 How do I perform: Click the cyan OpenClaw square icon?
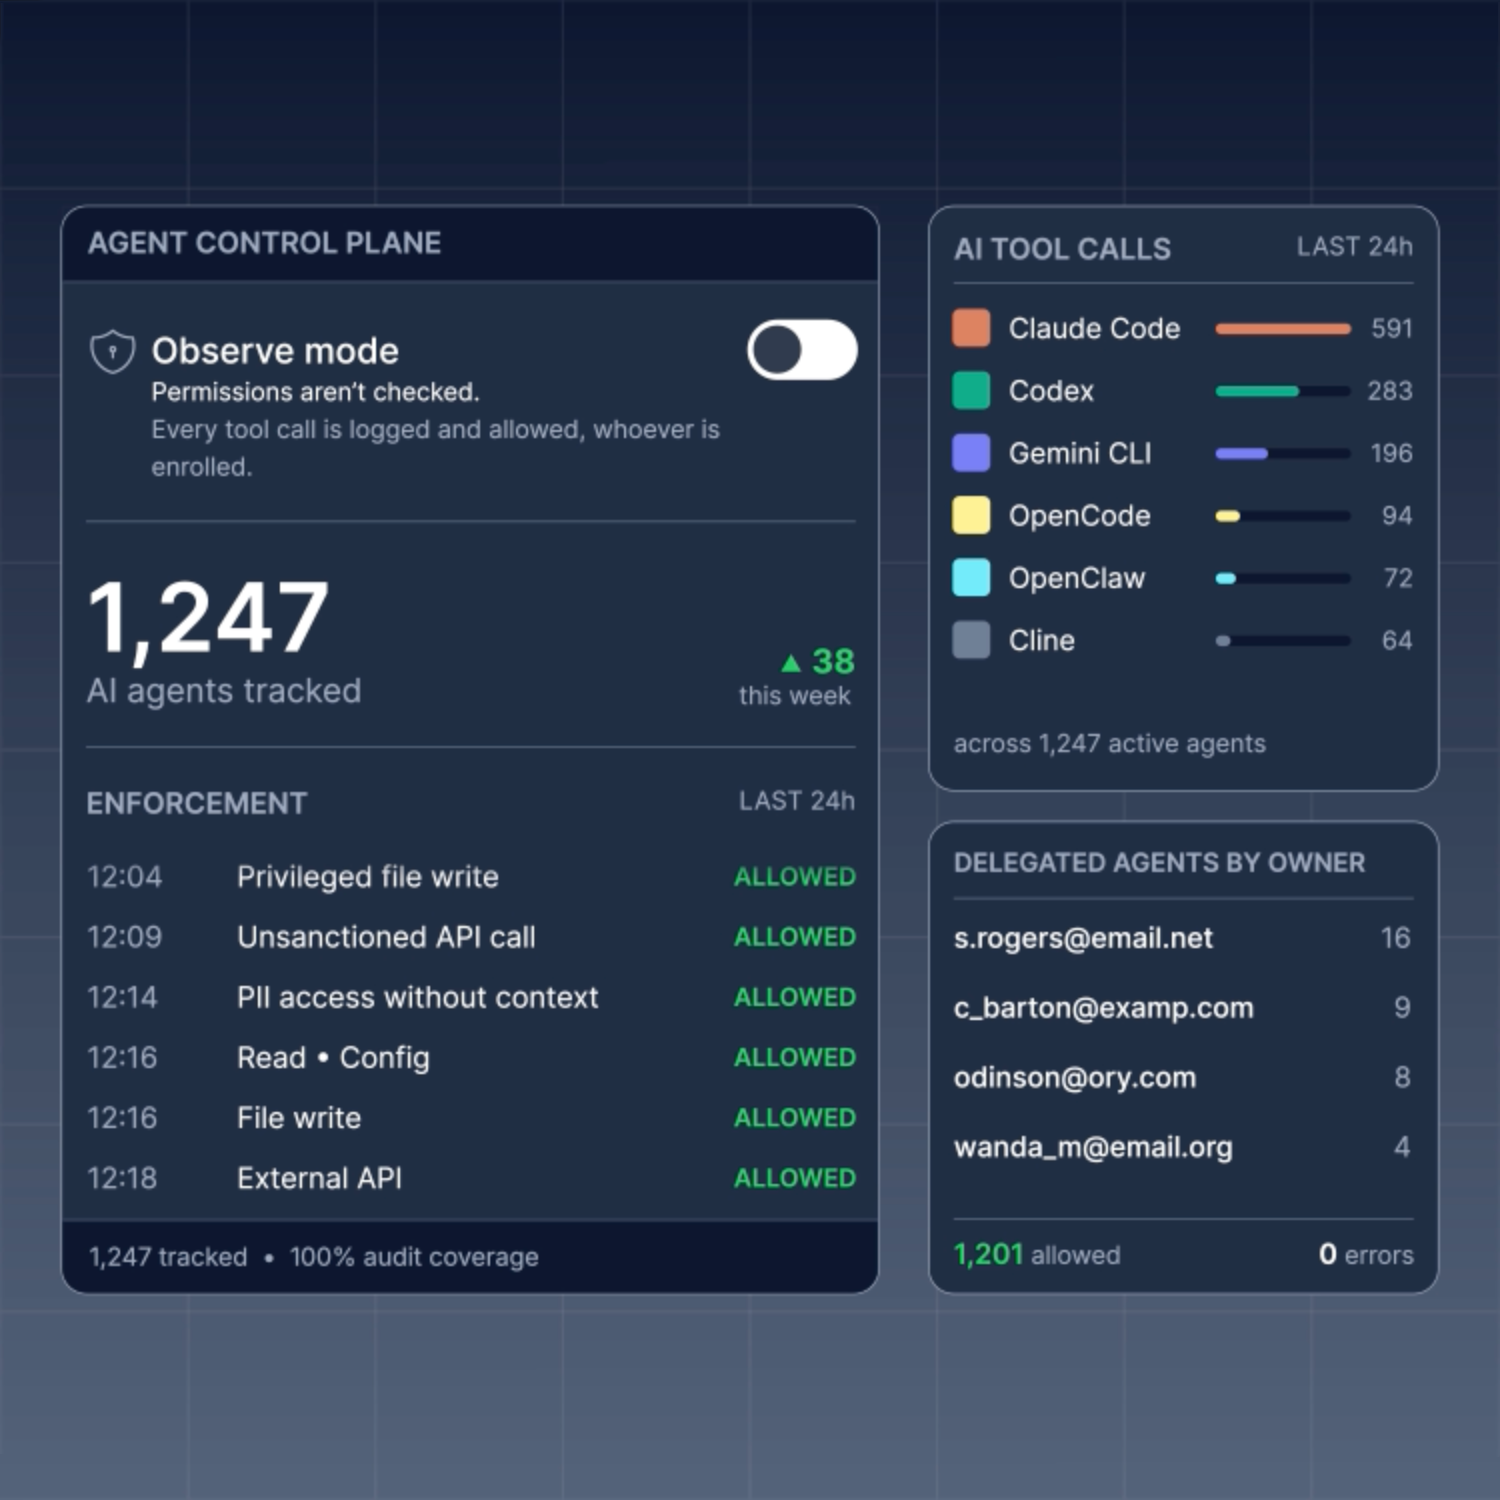point(971,578)
